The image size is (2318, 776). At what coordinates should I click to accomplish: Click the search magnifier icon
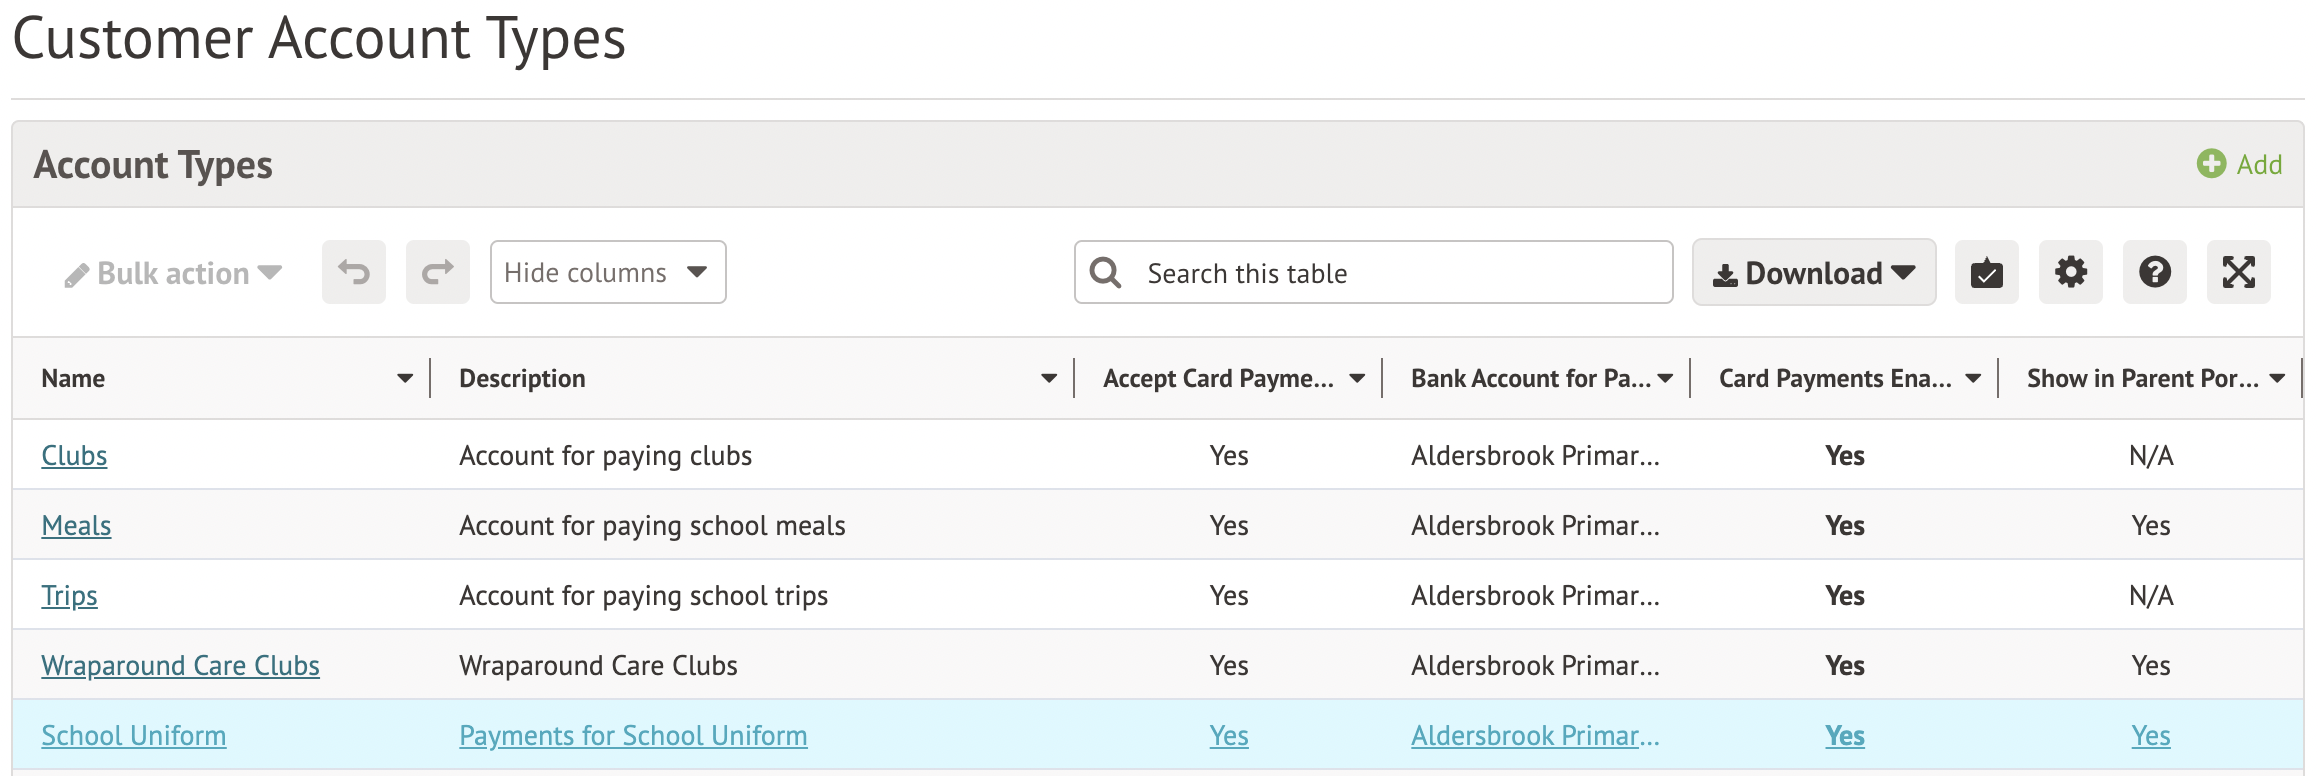tap(1105, 273)
